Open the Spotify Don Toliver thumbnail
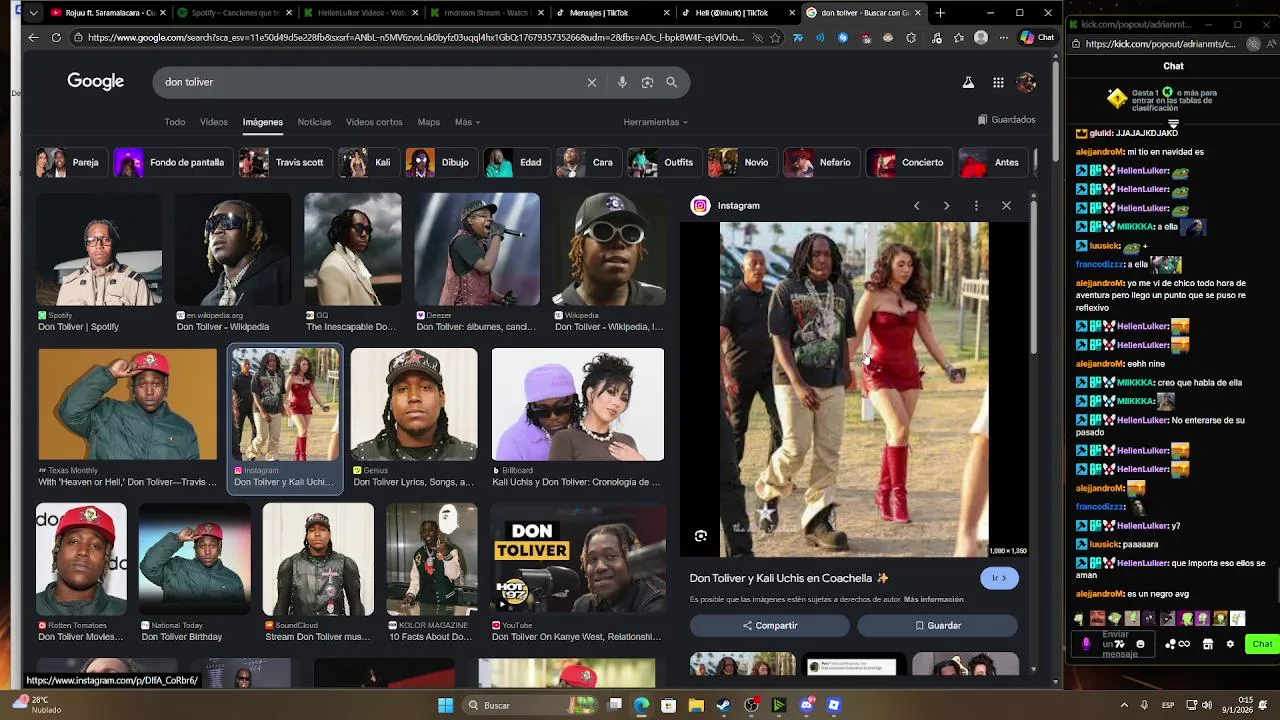The width and height of the screenshot is (1280, 720). click(99, 250)
